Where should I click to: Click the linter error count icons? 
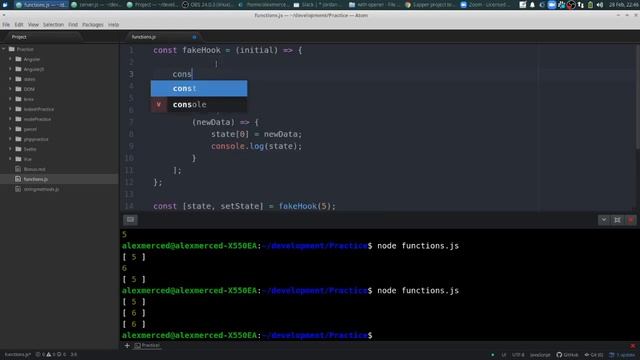click(51, 355)
